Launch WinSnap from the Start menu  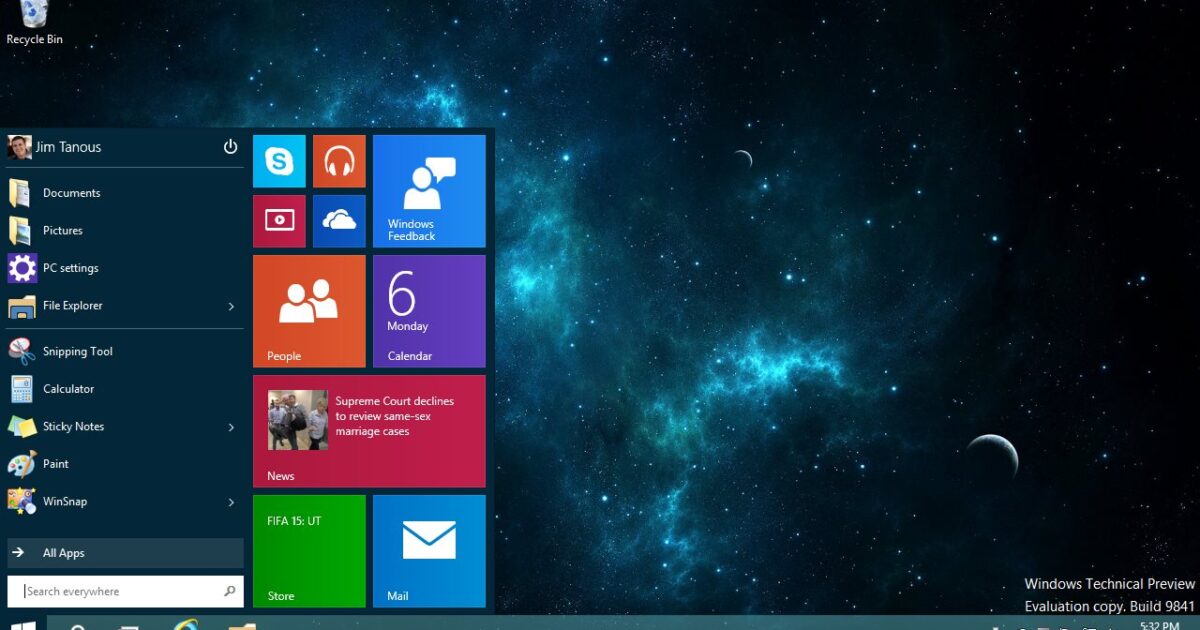[x=112, y=502]
